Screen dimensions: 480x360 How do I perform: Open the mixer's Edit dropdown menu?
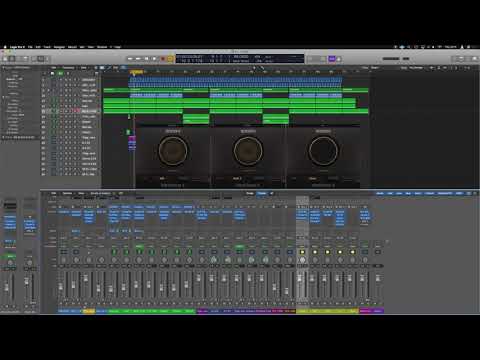point(54,193)
